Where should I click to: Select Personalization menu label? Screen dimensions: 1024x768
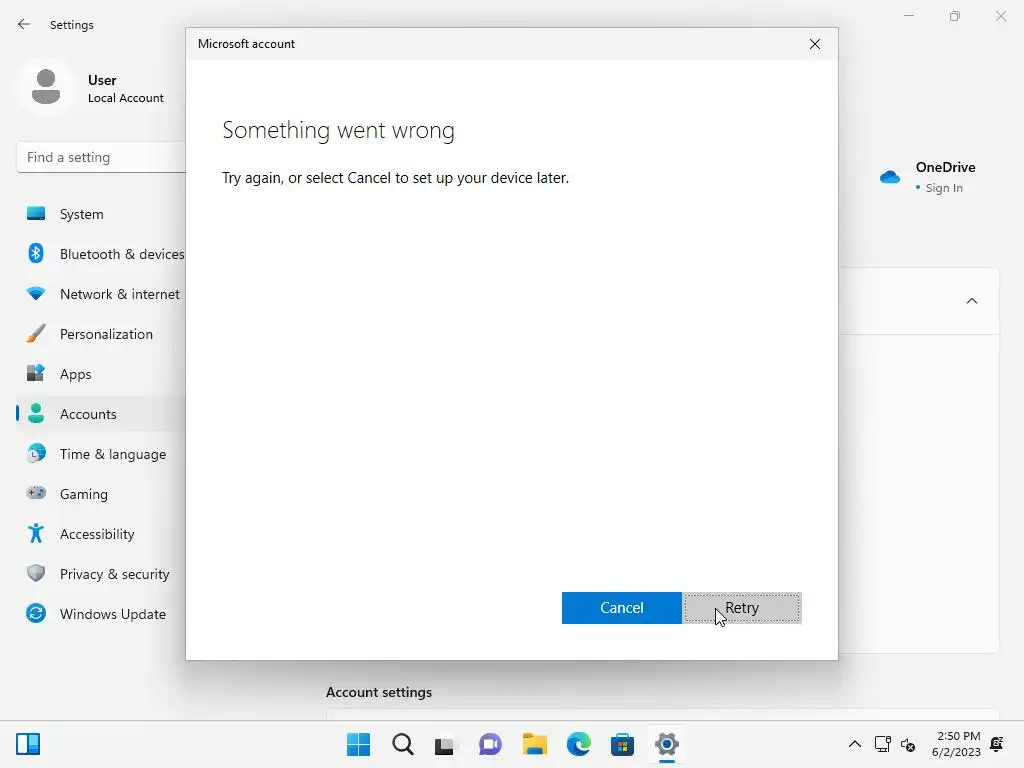pos(106,334)
